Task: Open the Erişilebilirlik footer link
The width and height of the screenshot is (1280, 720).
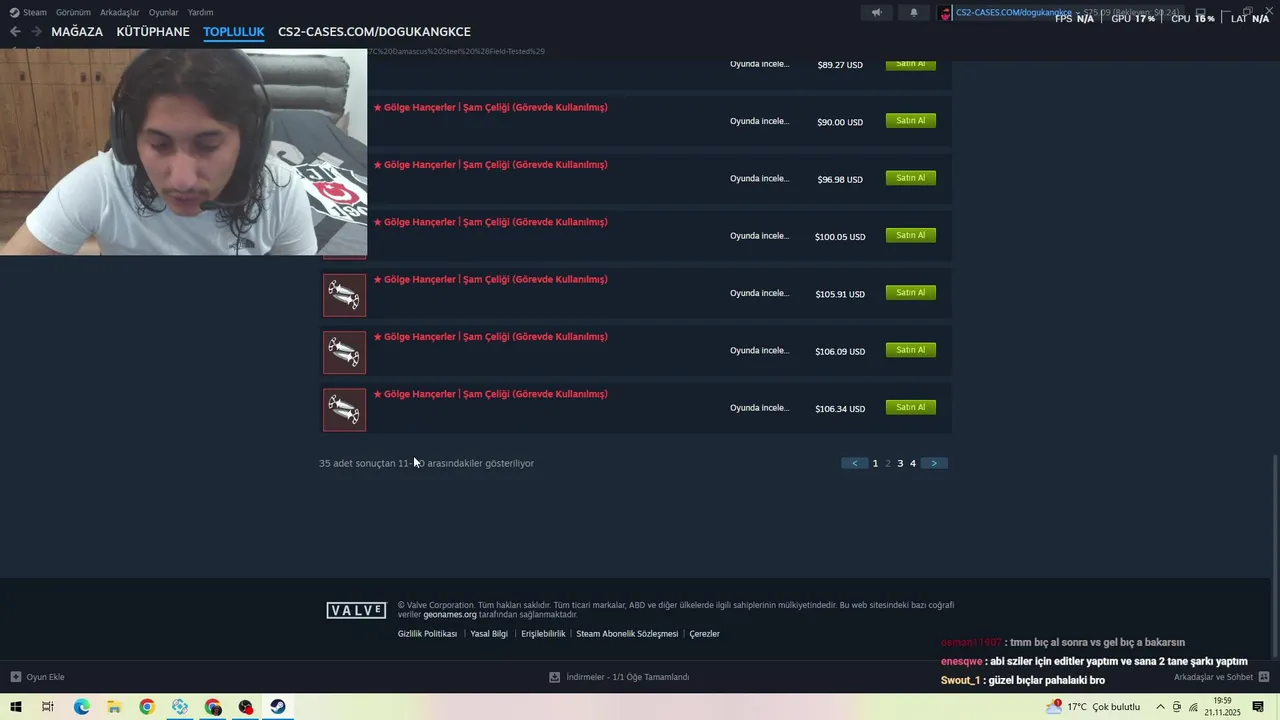Action: coord(543,634)
